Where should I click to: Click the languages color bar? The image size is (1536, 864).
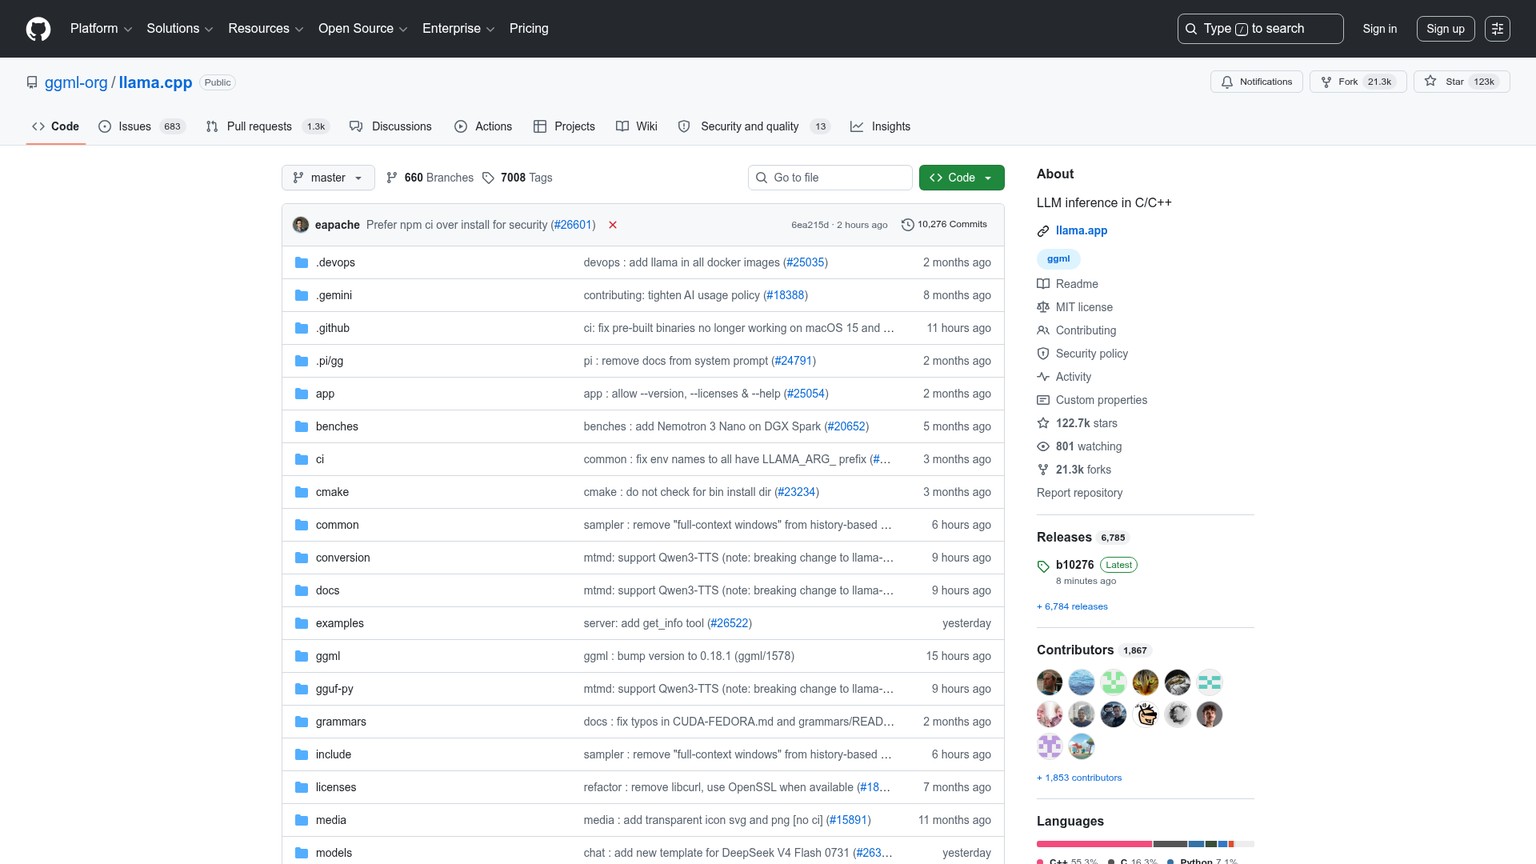pyautogui.click(x=1145, y=844)
